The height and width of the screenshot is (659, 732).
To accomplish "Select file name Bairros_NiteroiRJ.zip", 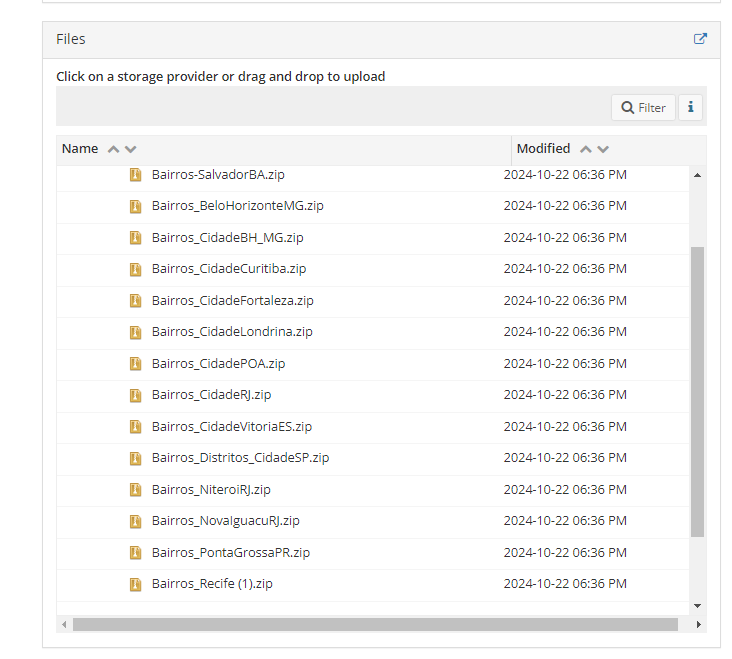I will [x=211, y=490].
